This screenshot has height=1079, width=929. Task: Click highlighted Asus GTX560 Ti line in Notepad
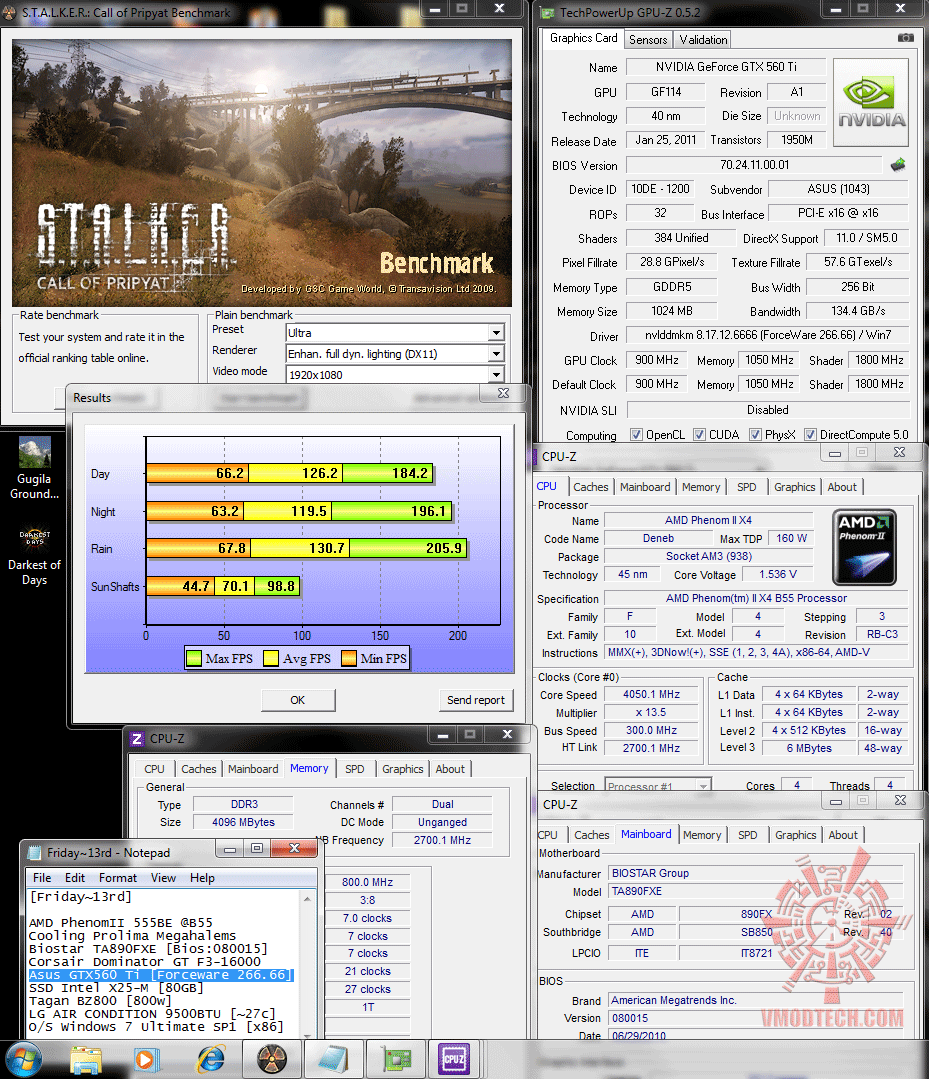pos(161,974)
